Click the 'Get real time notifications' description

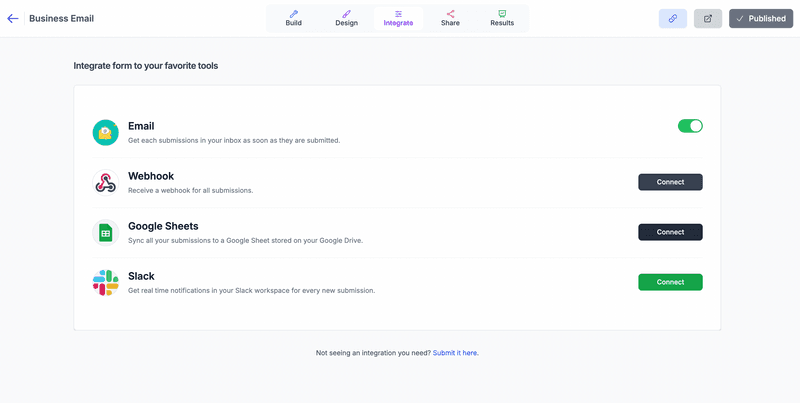[252, 291]
